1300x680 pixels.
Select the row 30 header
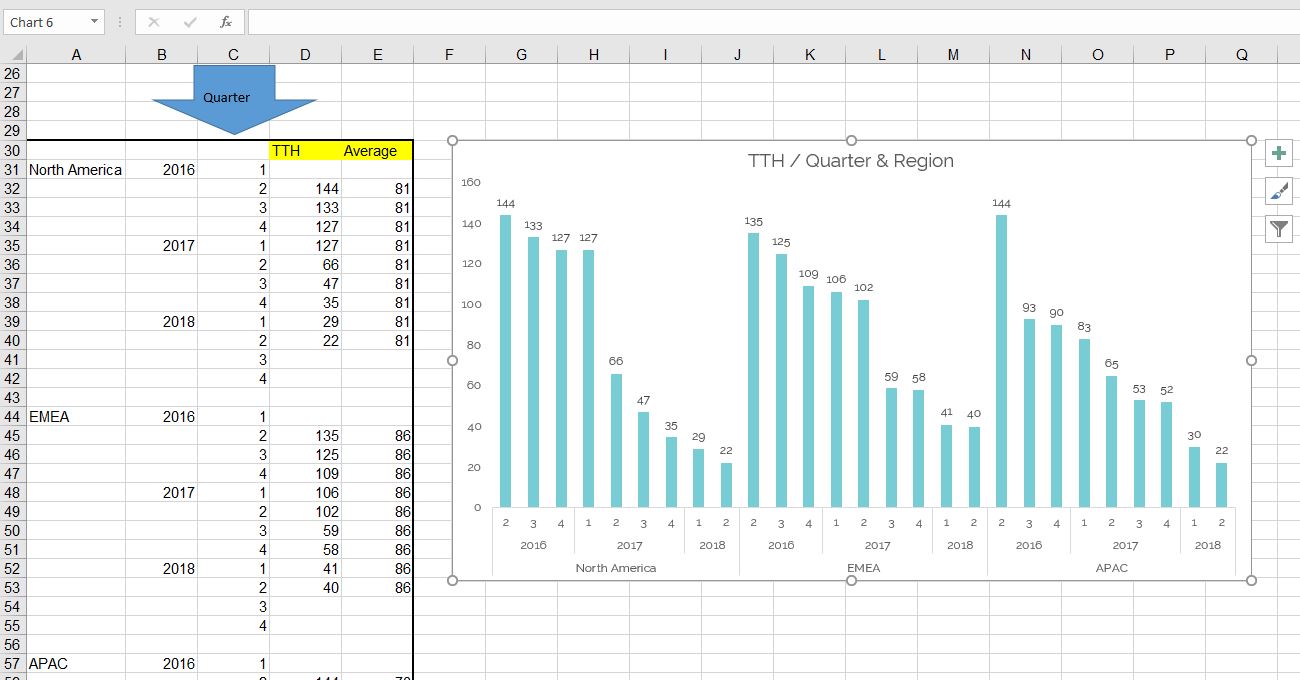point(13,151)
